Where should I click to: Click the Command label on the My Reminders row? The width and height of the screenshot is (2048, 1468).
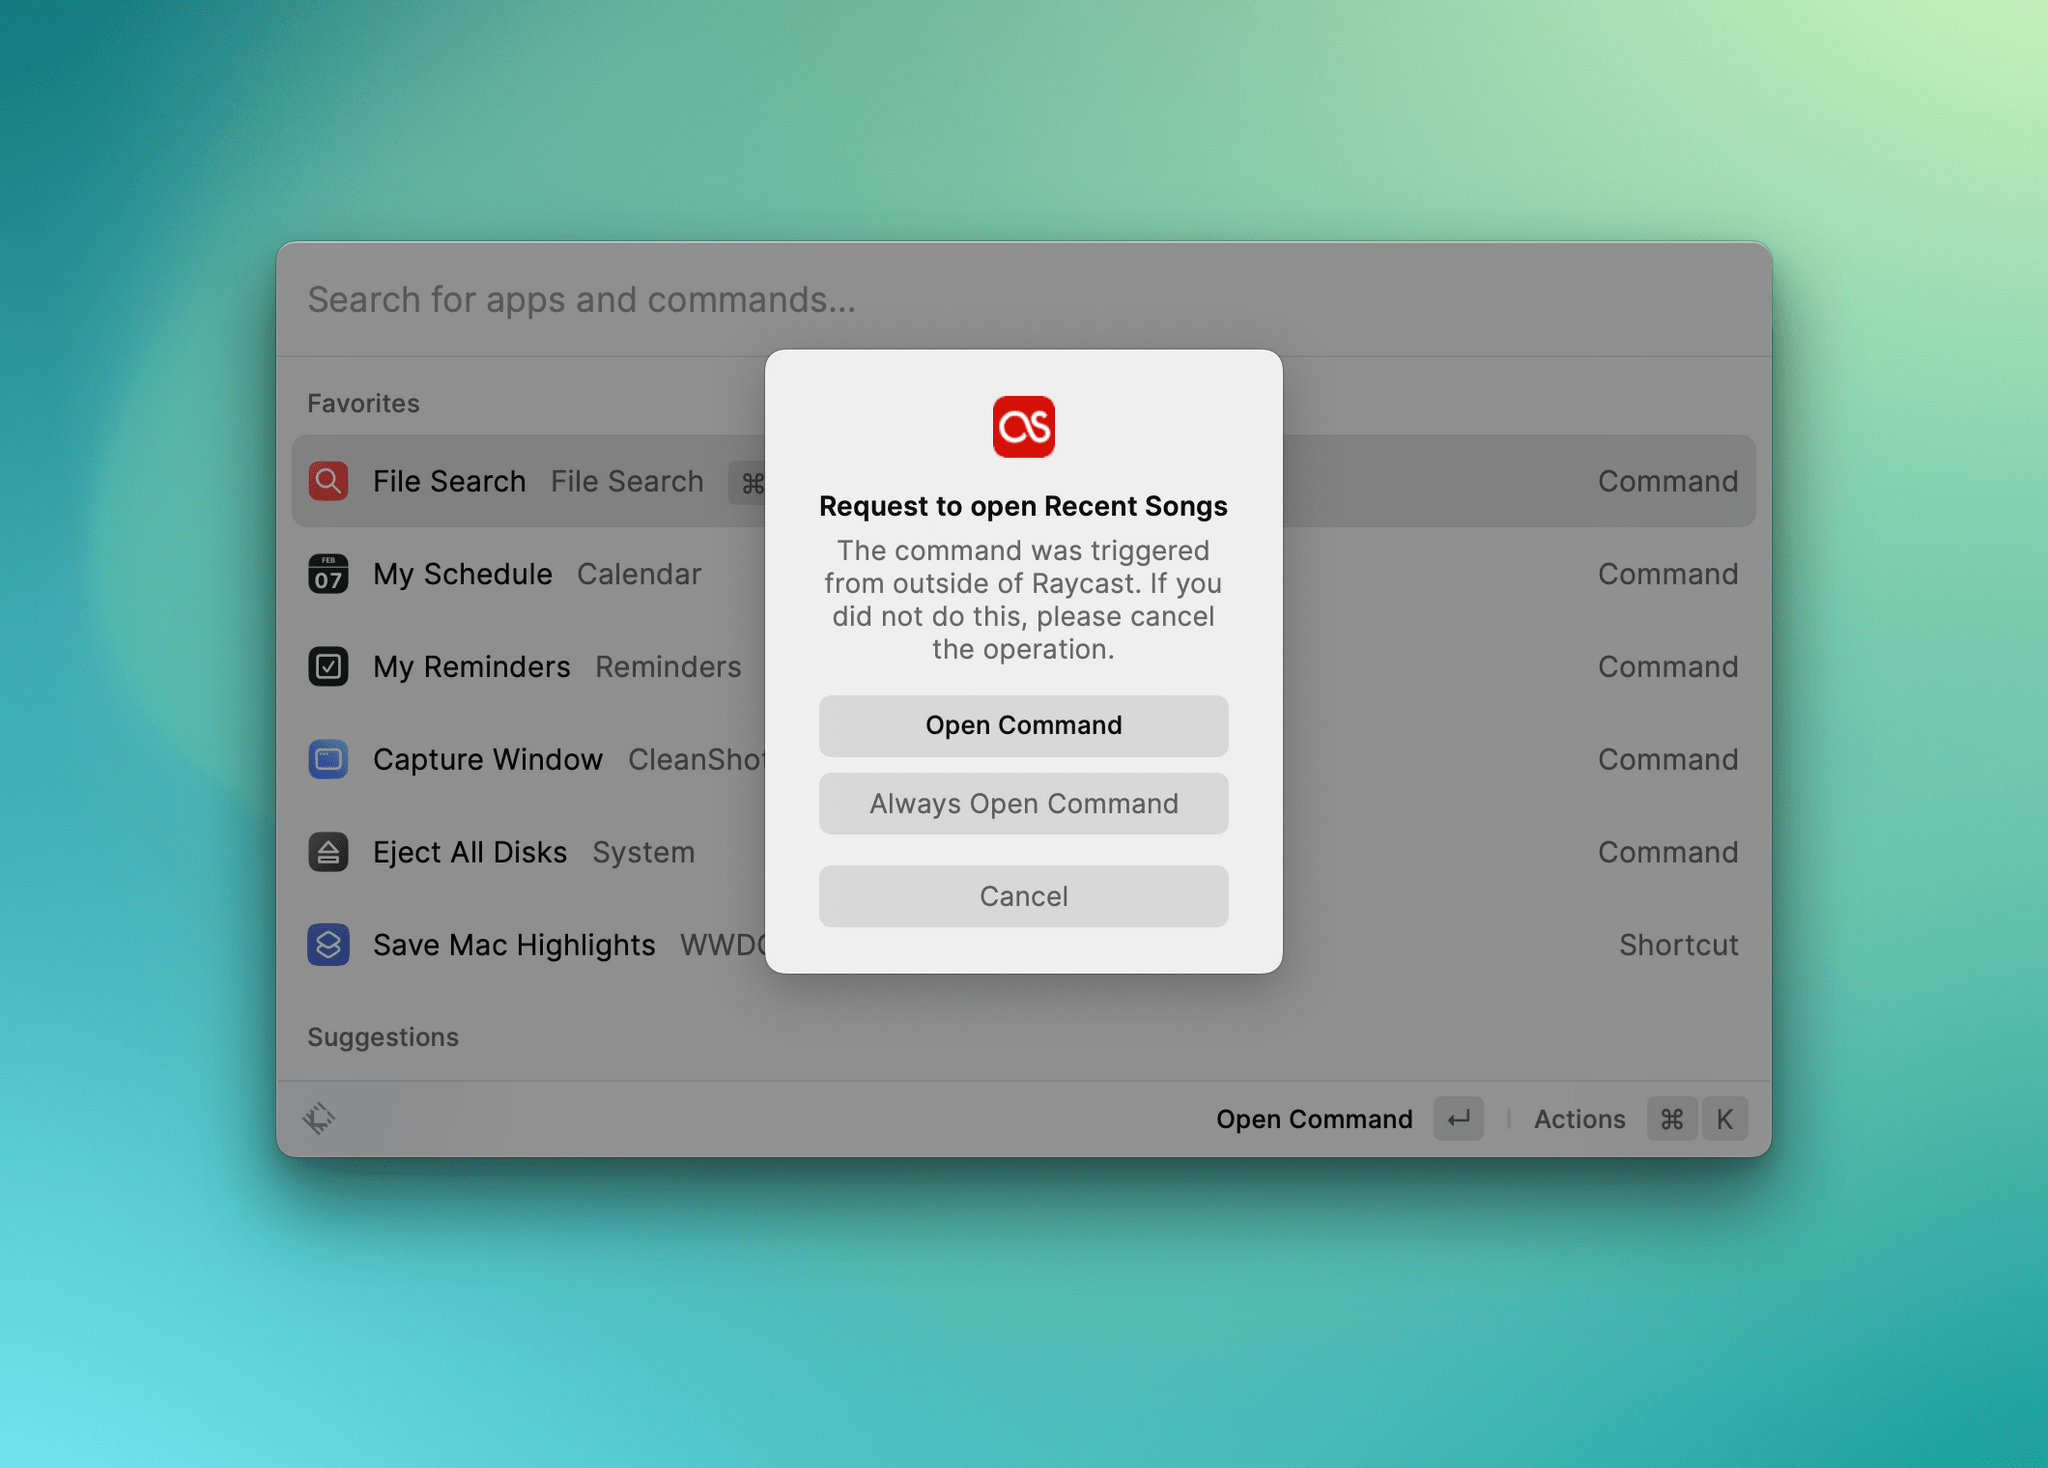pyautogui.click(x=1667, y=666)
